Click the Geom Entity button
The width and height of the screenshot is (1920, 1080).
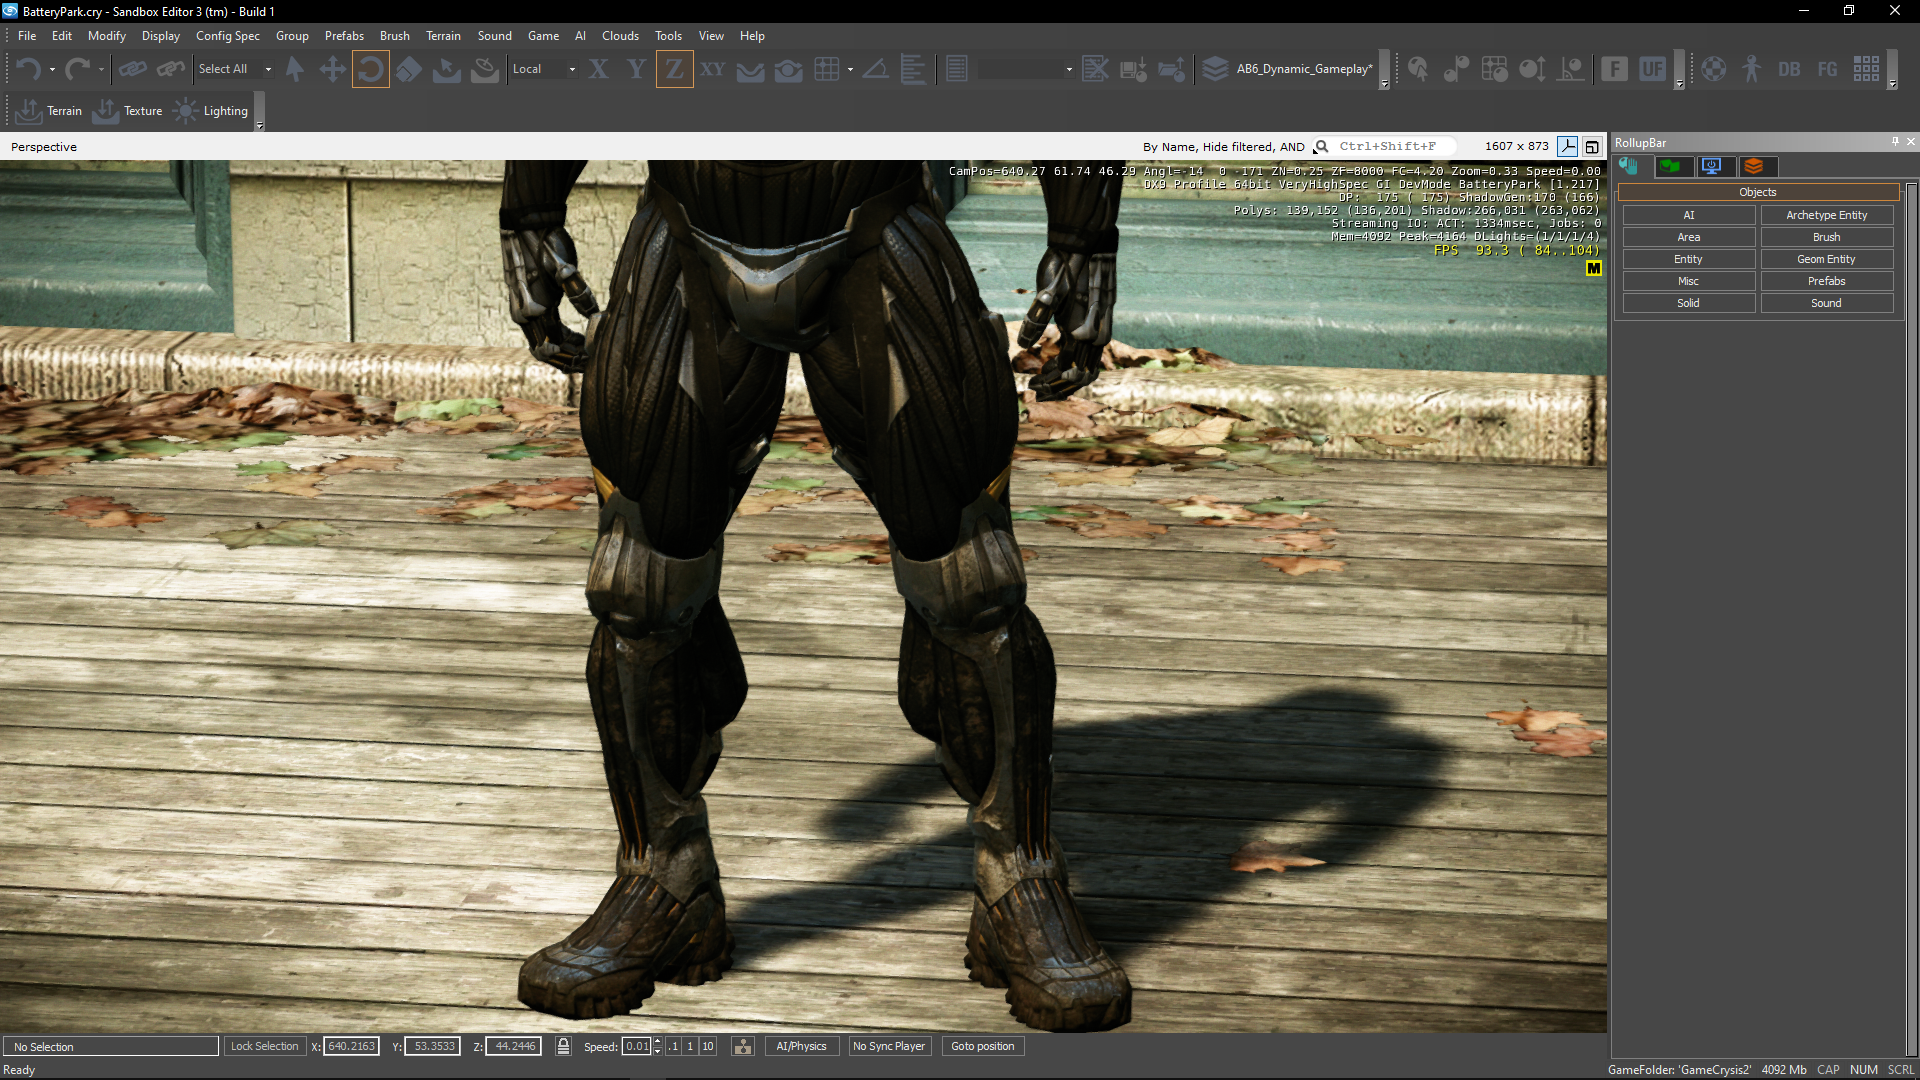(x=1826, y=259)
